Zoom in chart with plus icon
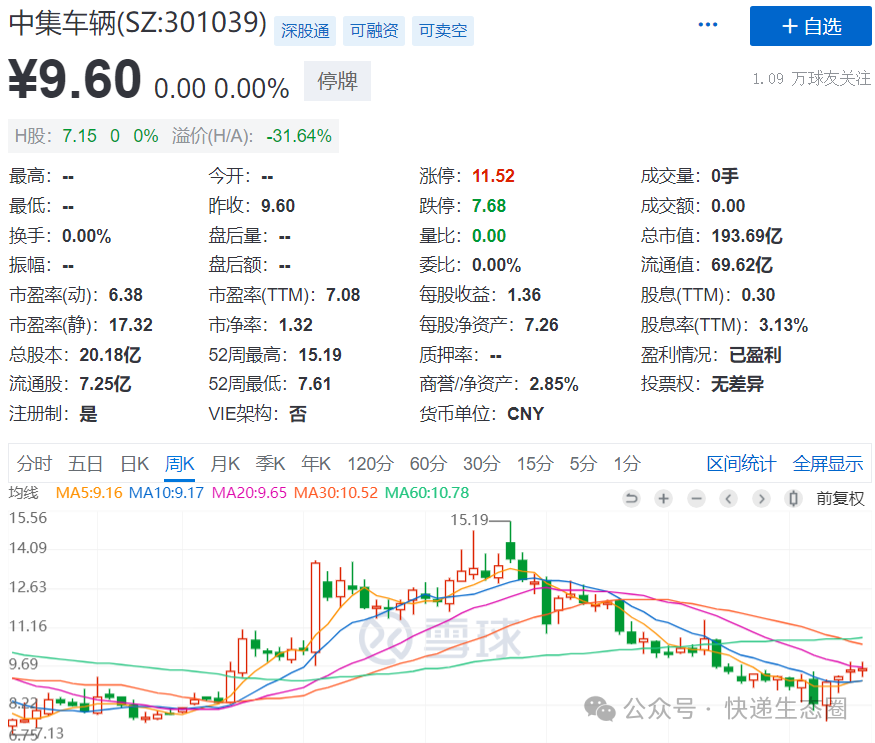The height and width of the screenshot is (743, 875). 664,498
